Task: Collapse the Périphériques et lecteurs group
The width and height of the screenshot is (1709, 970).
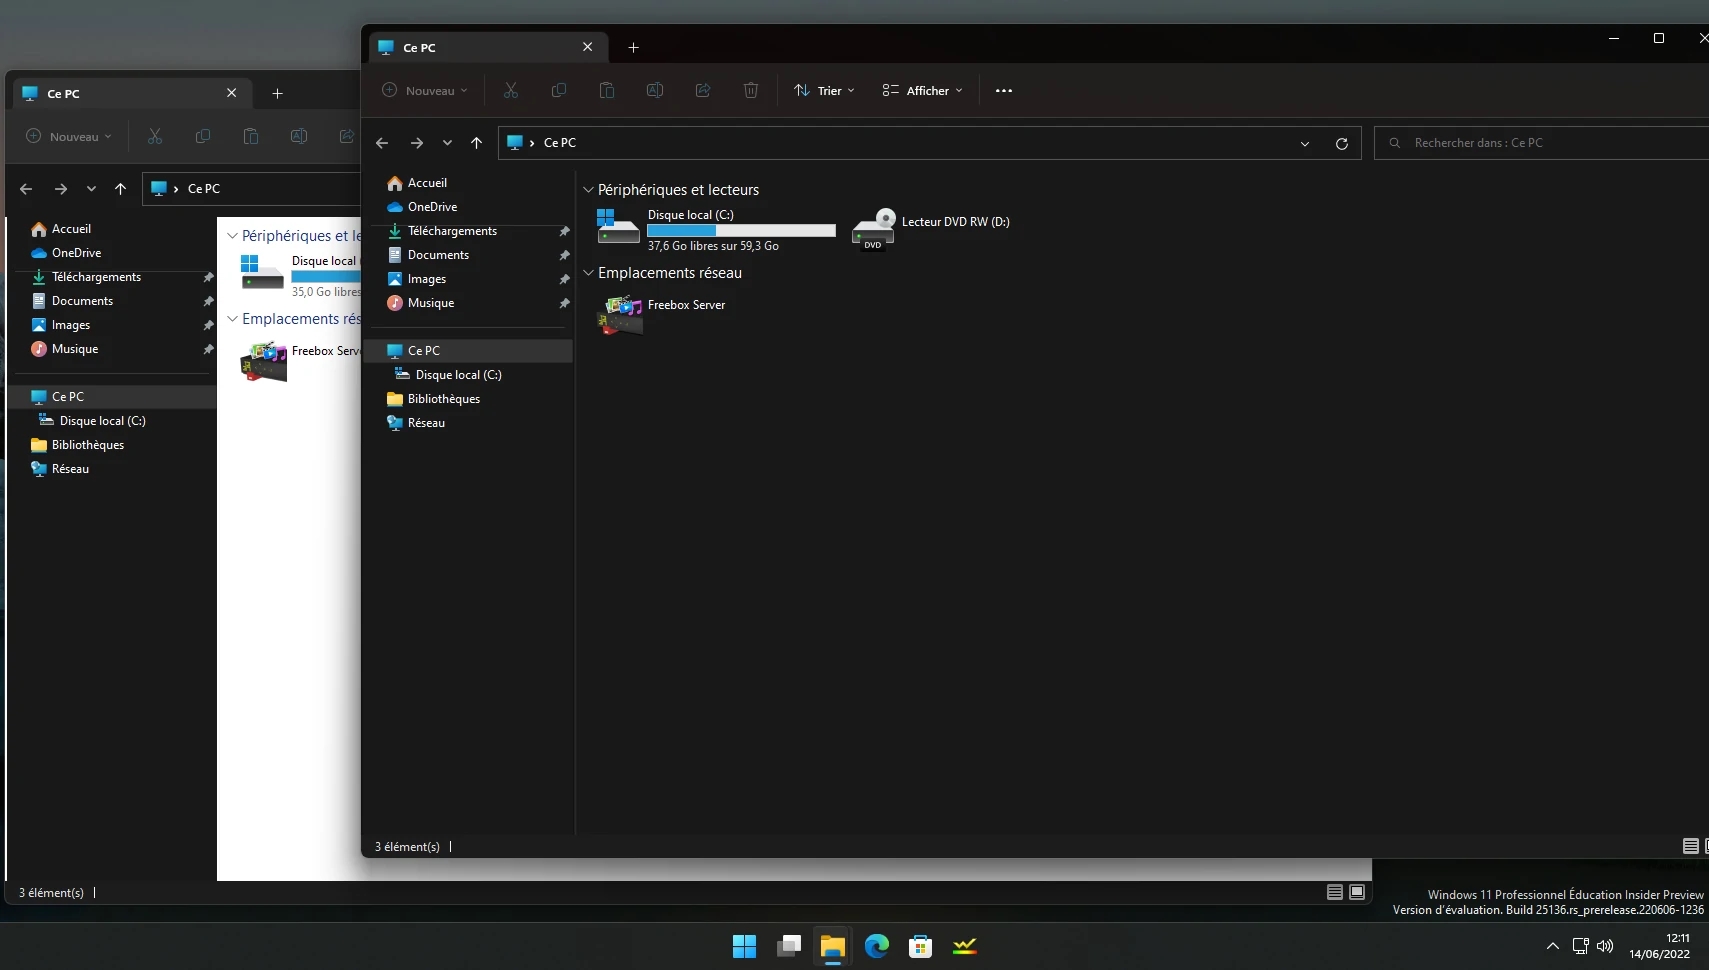Action: (589, 190)
